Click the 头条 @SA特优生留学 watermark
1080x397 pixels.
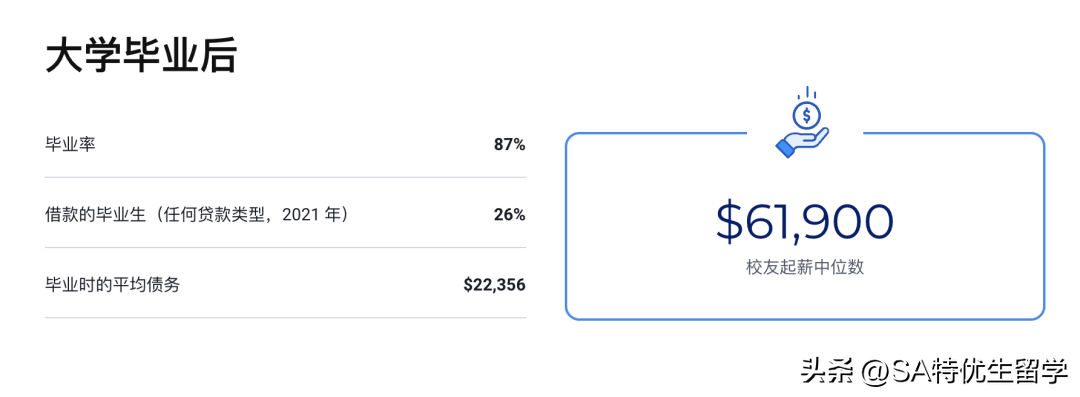coord(933,372)
